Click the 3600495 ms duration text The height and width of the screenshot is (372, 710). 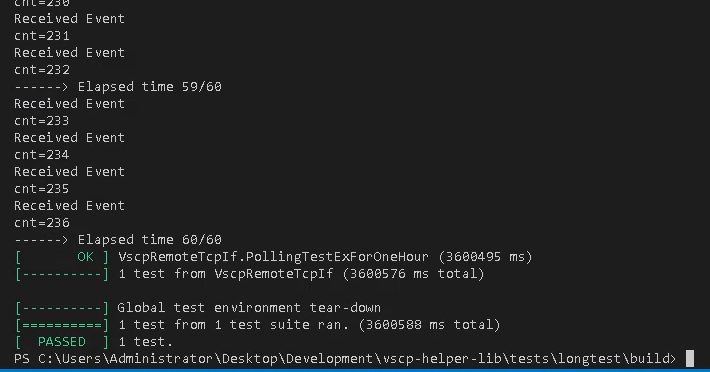pyautogui.click(x=485, y=257)
